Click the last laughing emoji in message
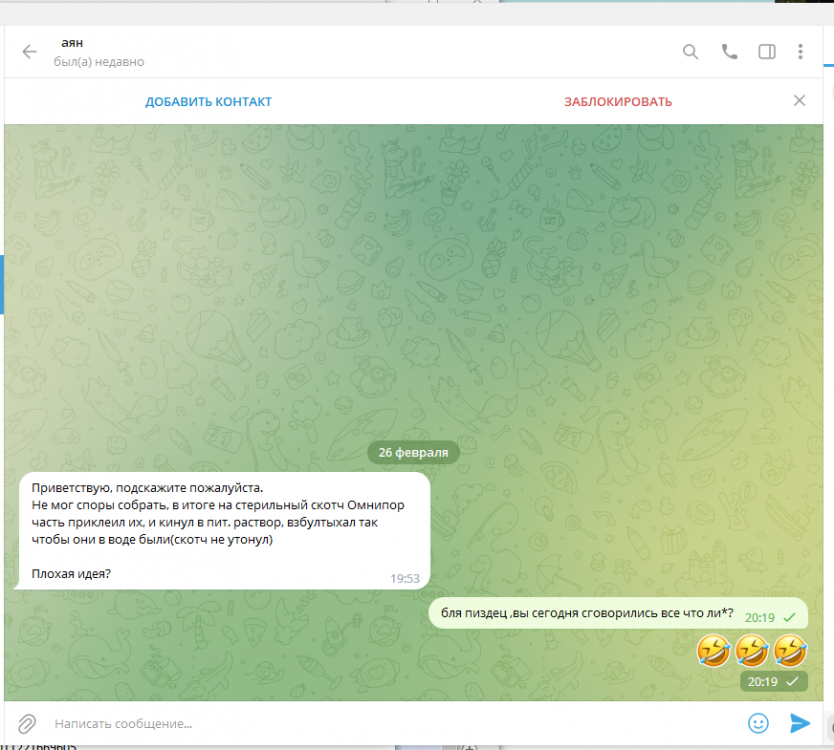The width and height of the screenshot is (834, 750). [790, 651]
